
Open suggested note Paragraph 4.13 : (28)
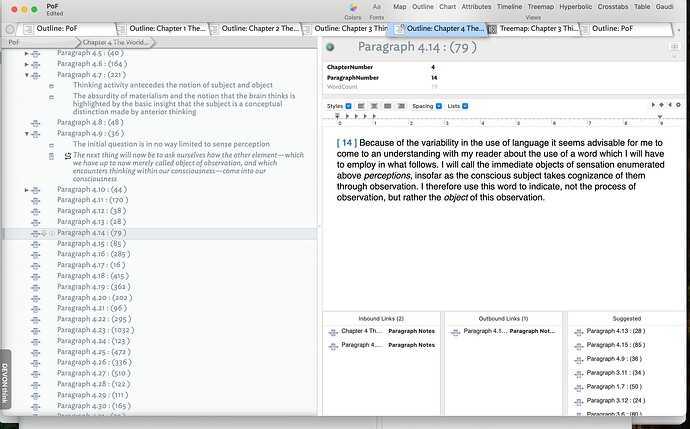616,331
